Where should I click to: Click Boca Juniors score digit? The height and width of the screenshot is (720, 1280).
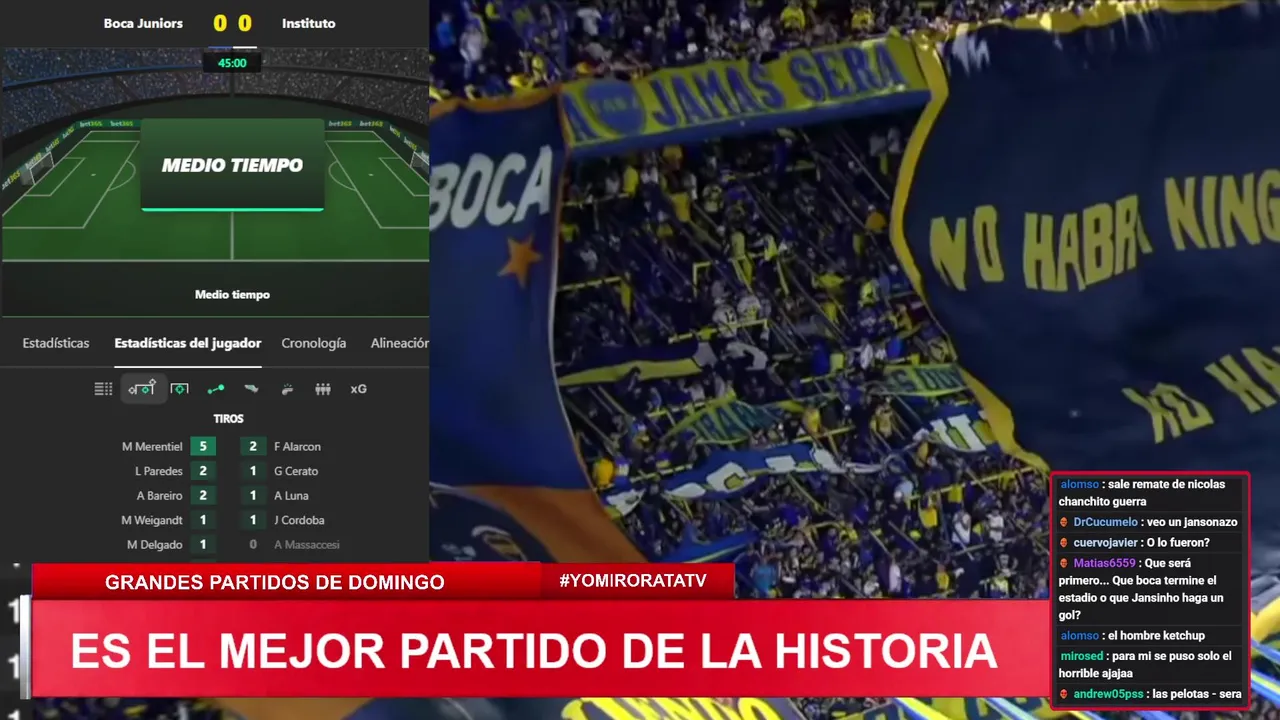click(220, 24)
